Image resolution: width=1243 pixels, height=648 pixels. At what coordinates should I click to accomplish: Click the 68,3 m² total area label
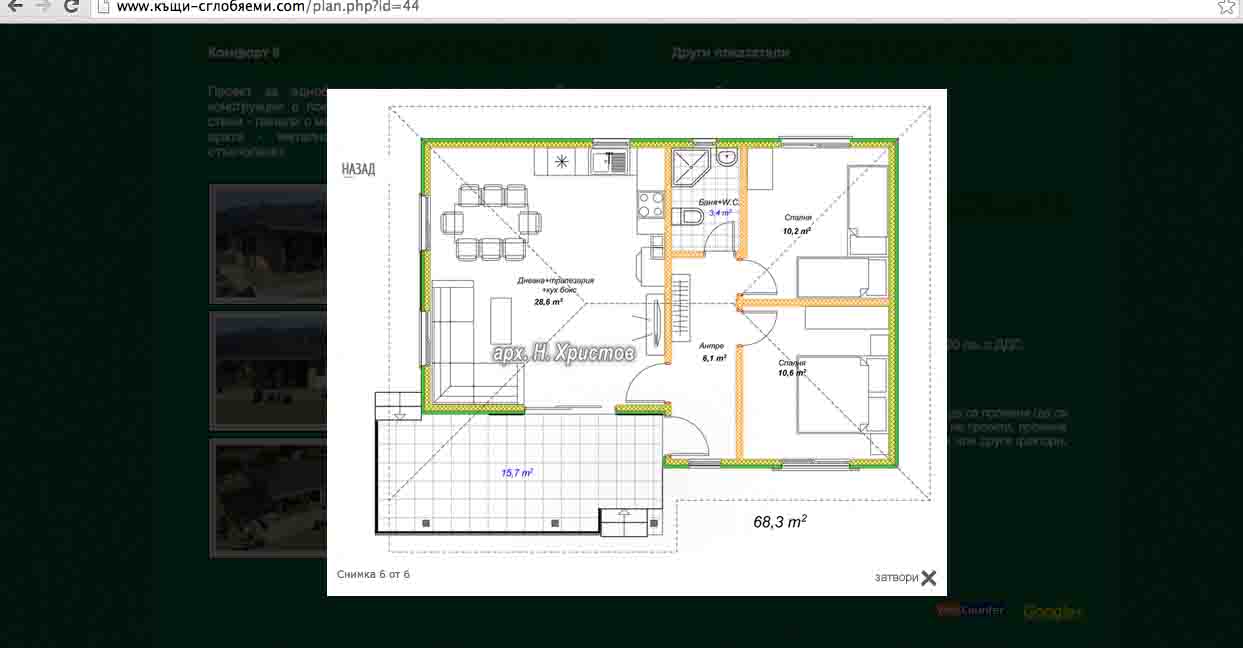[x=780, y=522]
